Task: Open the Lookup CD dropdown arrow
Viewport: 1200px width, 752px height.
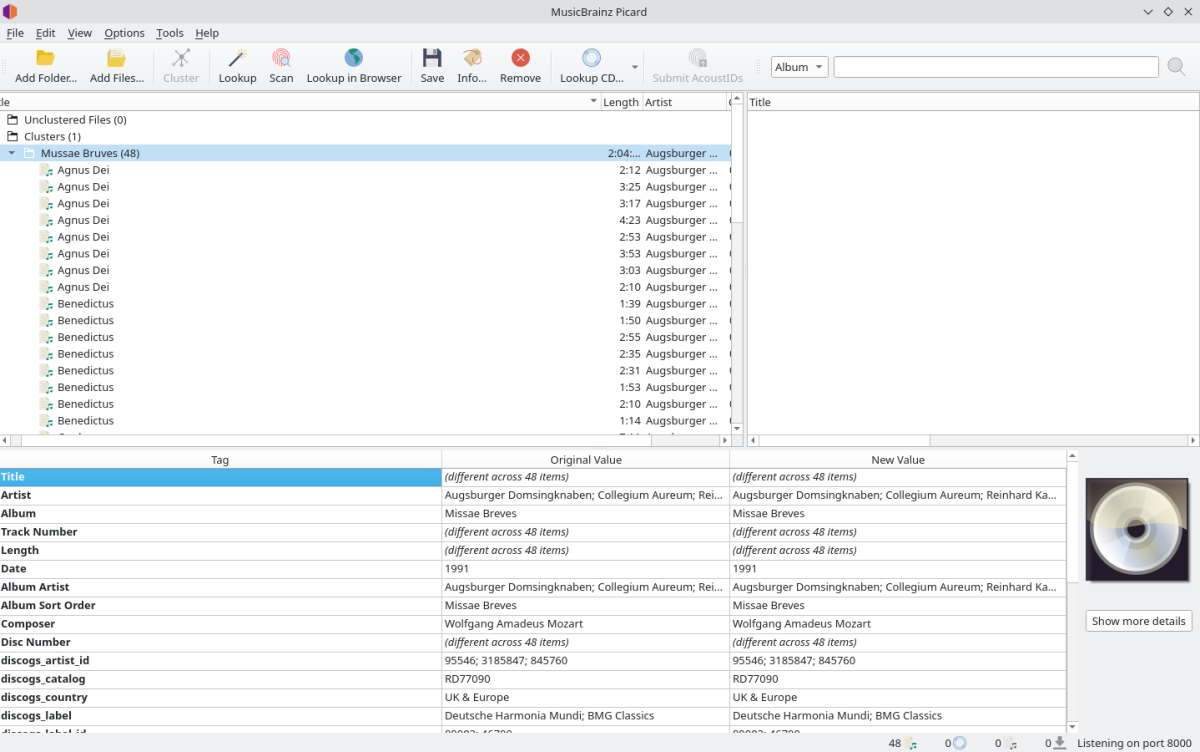Action: [635, 68]
